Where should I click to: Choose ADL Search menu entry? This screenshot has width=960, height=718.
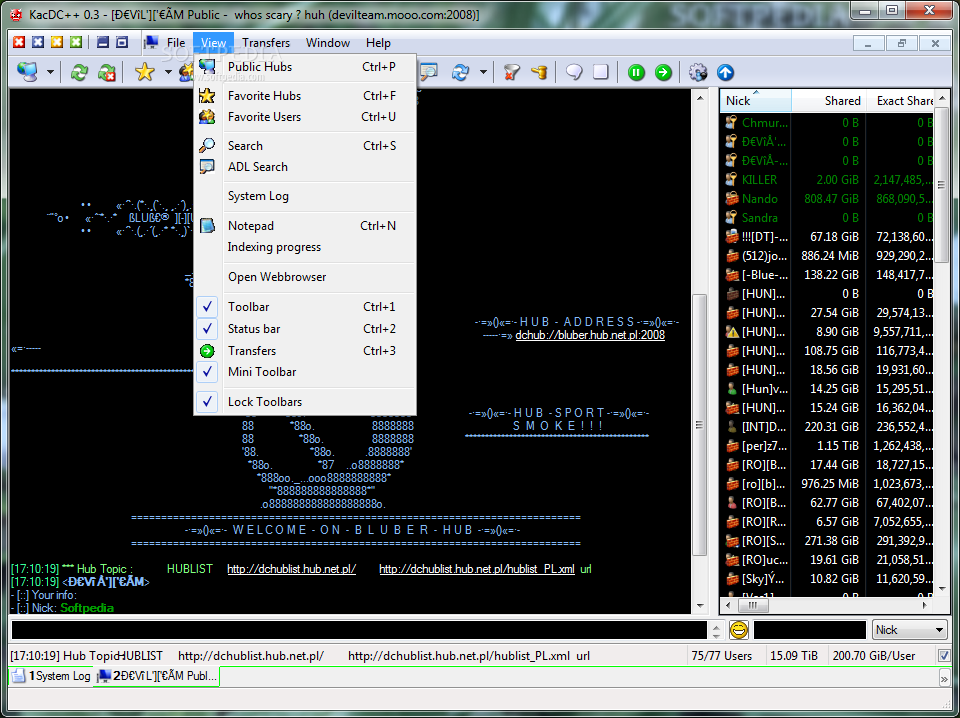point(305,166)
